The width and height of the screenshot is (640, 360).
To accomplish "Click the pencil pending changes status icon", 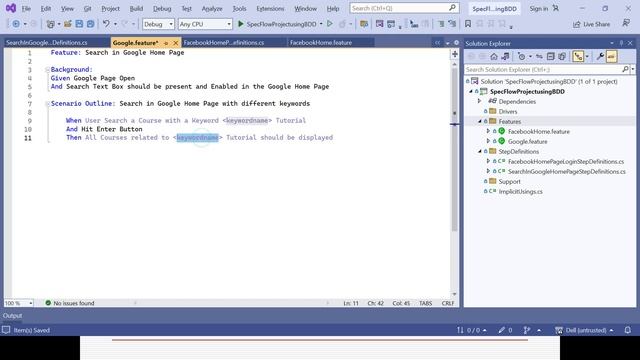I will 502,330.
